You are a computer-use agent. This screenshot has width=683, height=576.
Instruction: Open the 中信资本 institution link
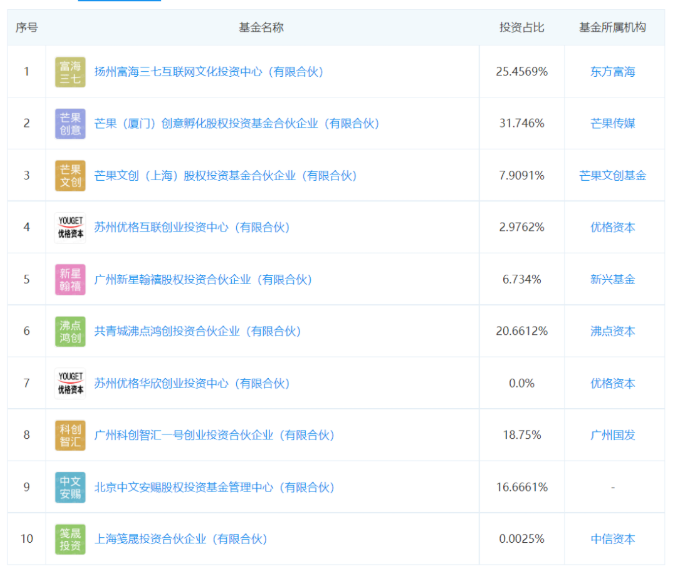click(x=612, y=539)
